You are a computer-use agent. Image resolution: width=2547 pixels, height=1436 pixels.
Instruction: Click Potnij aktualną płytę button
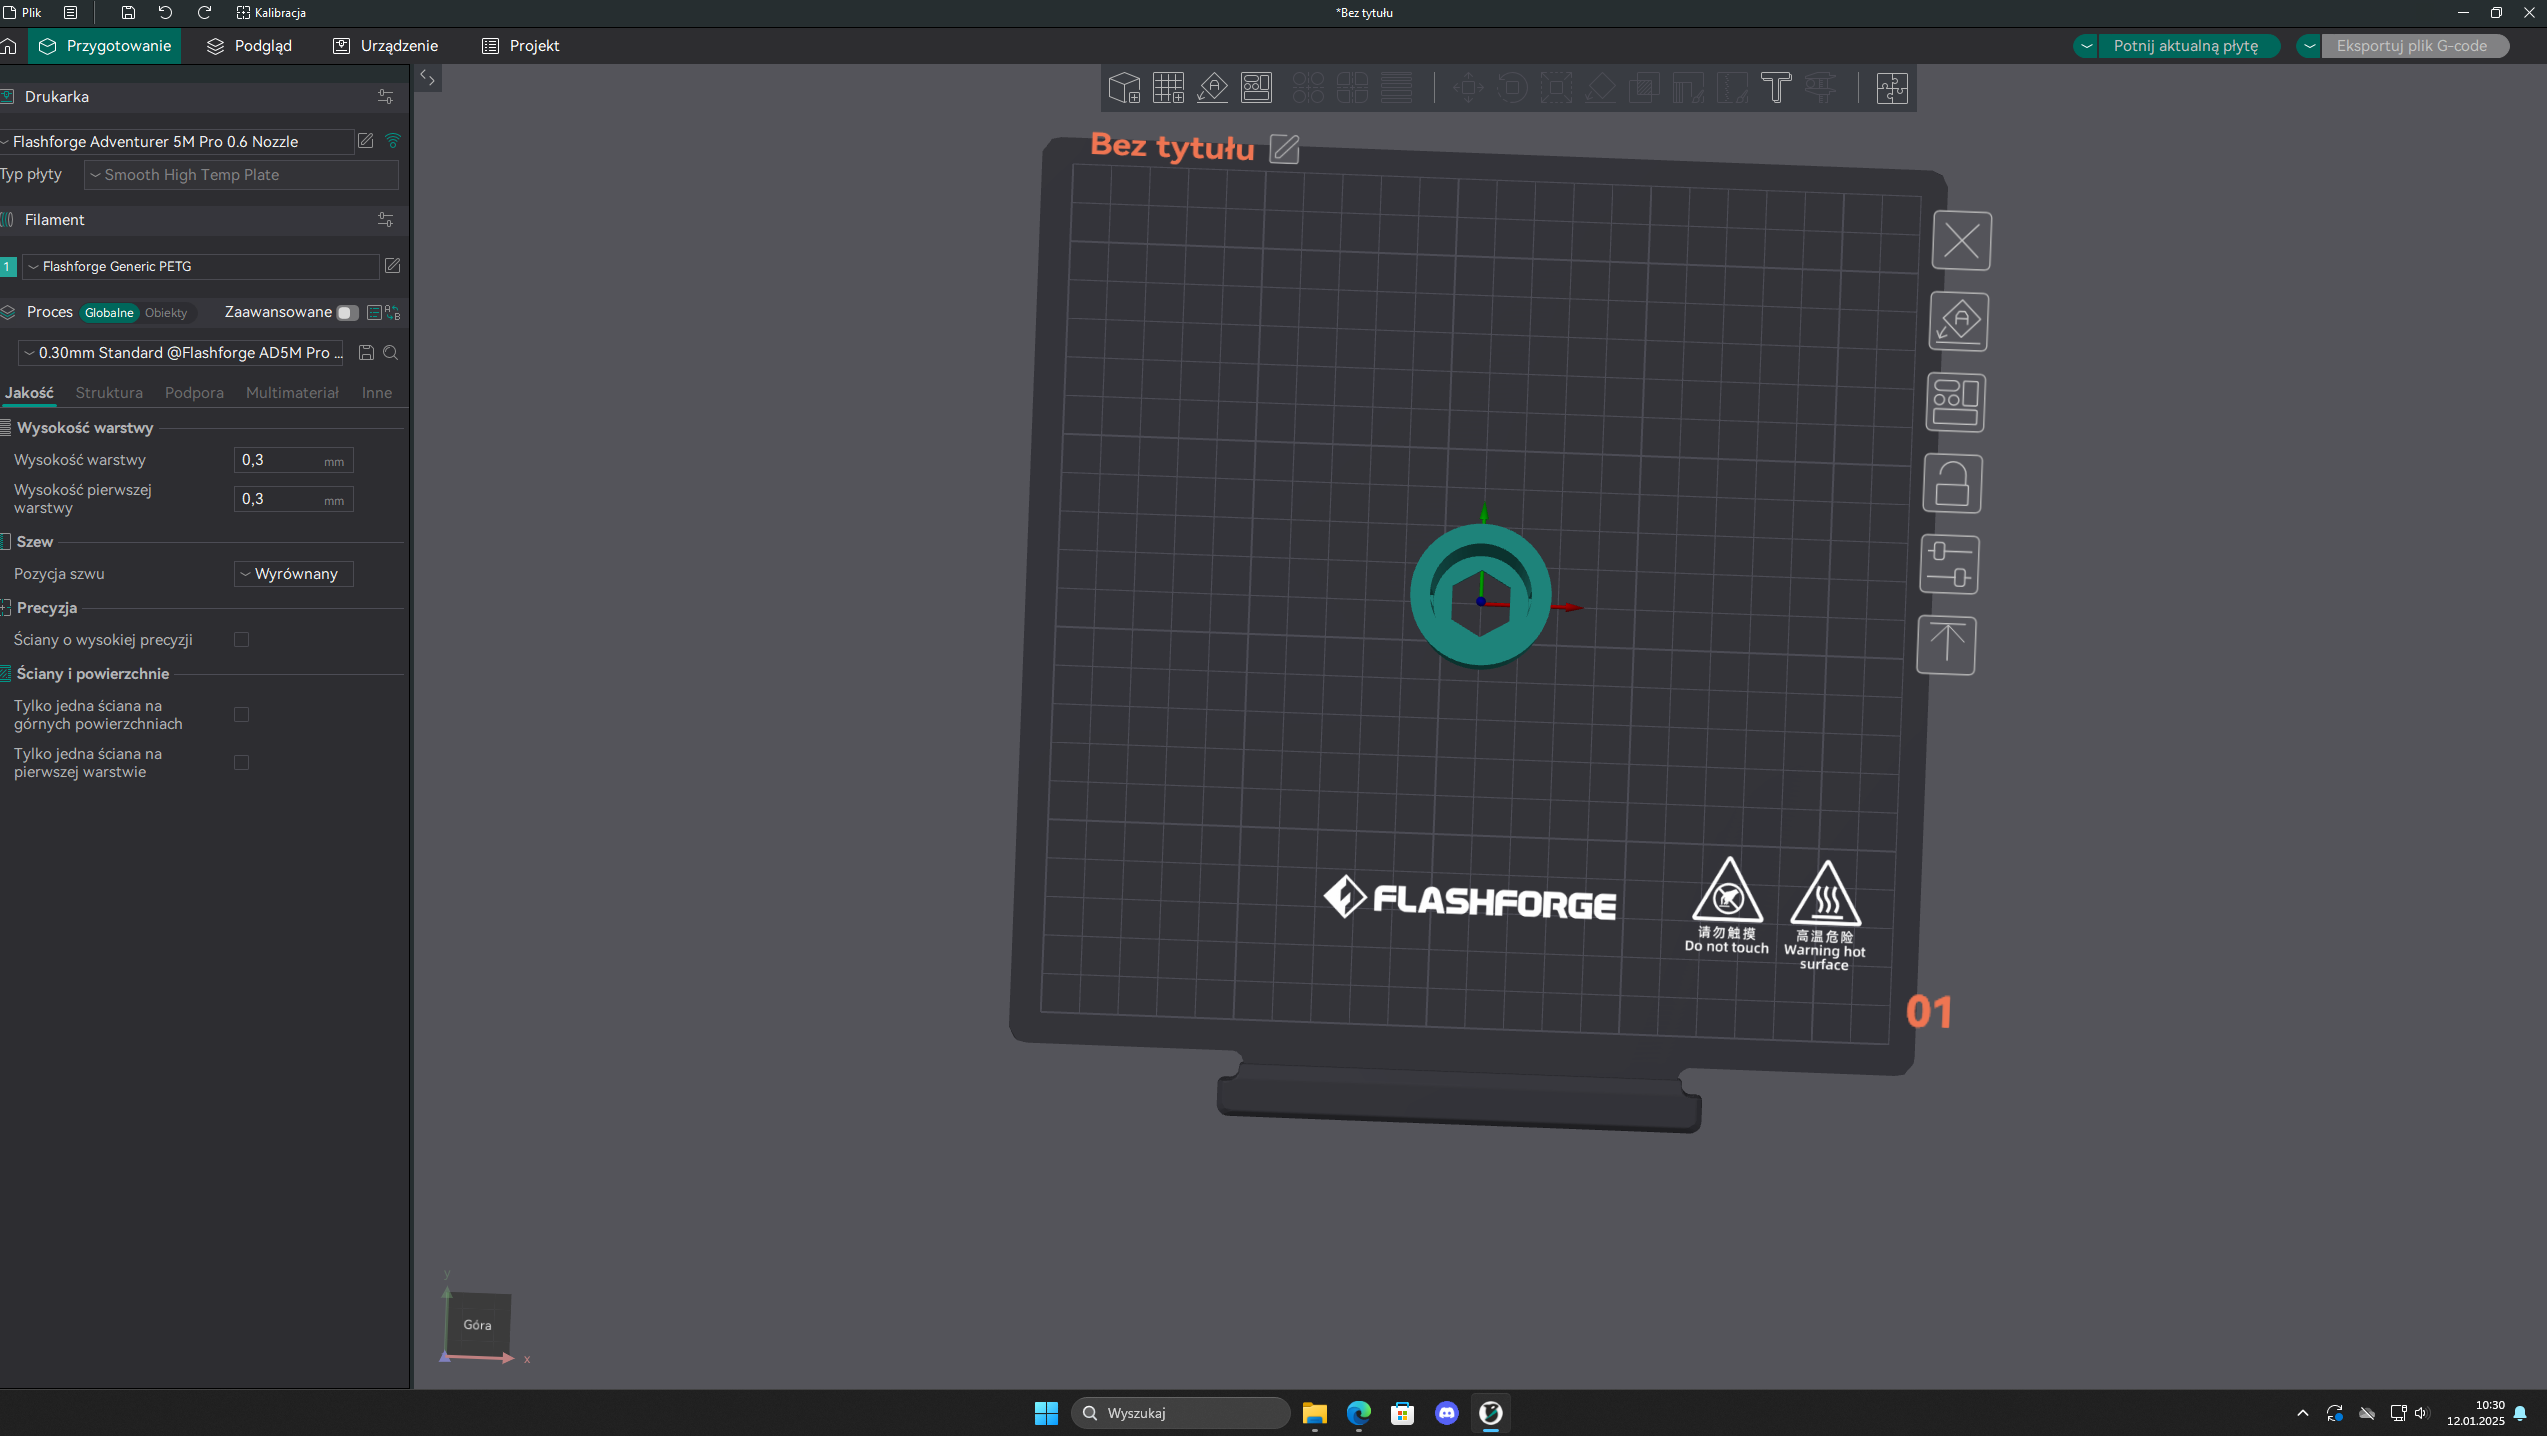(2186, 46)
